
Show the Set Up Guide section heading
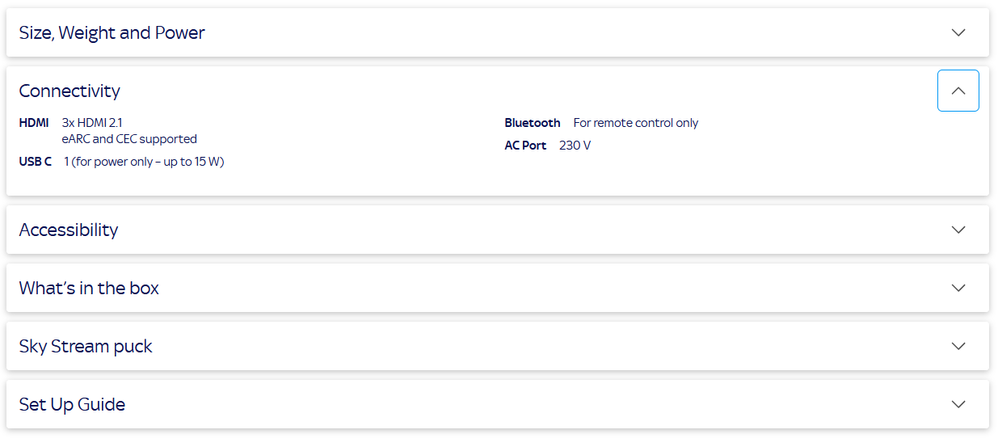(x=72, y=404)
